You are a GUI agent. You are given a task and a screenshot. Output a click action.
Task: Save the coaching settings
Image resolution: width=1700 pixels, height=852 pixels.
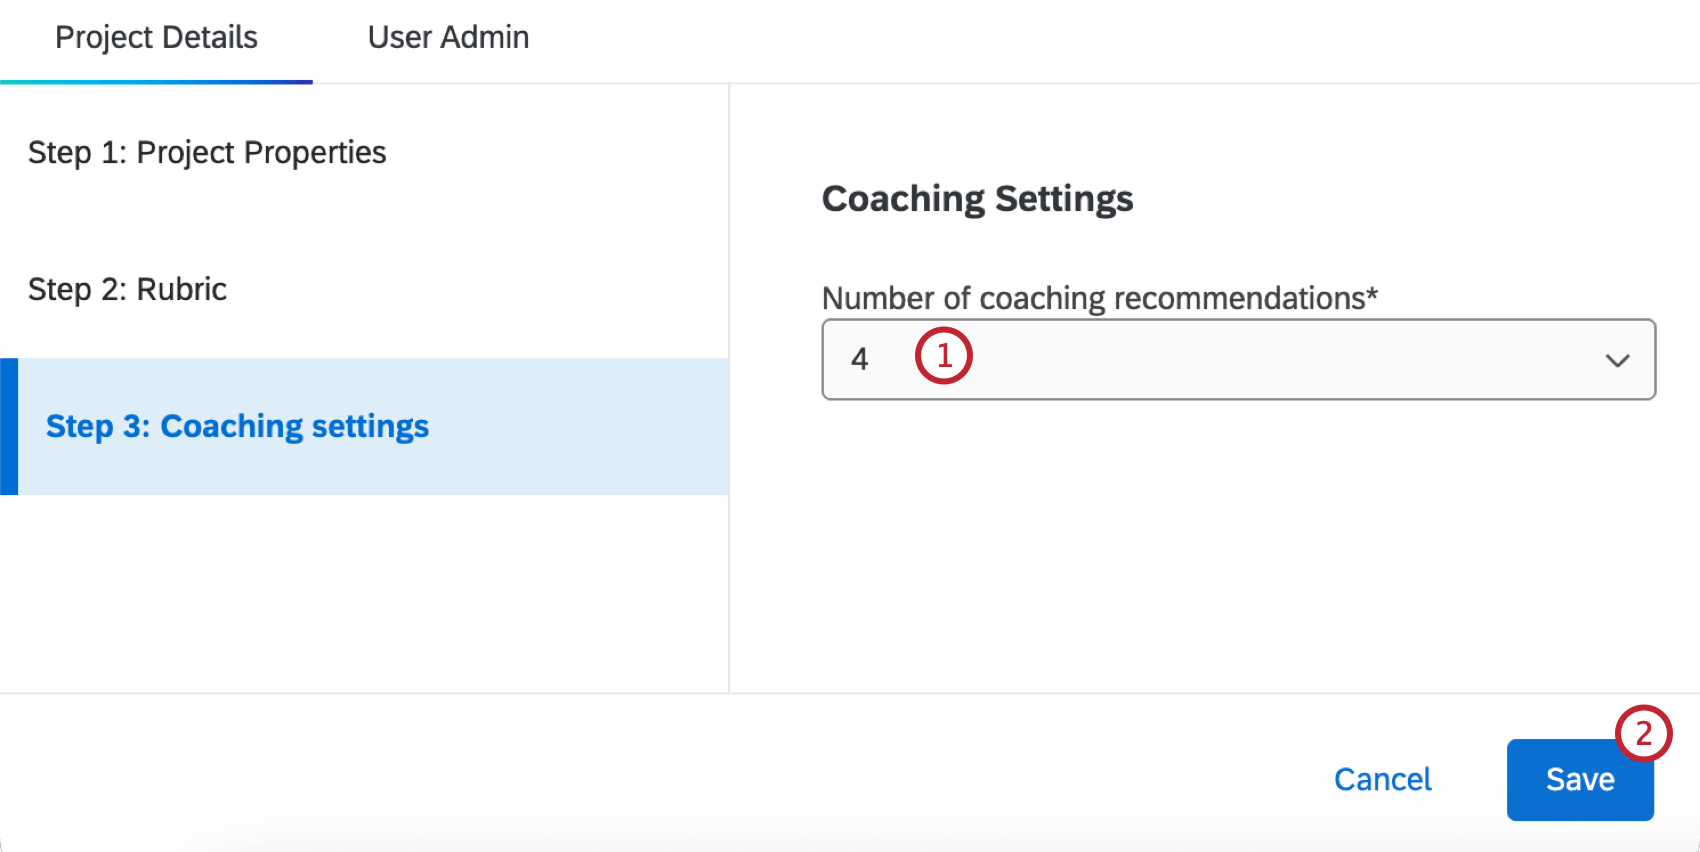(x=1580, y=779)
